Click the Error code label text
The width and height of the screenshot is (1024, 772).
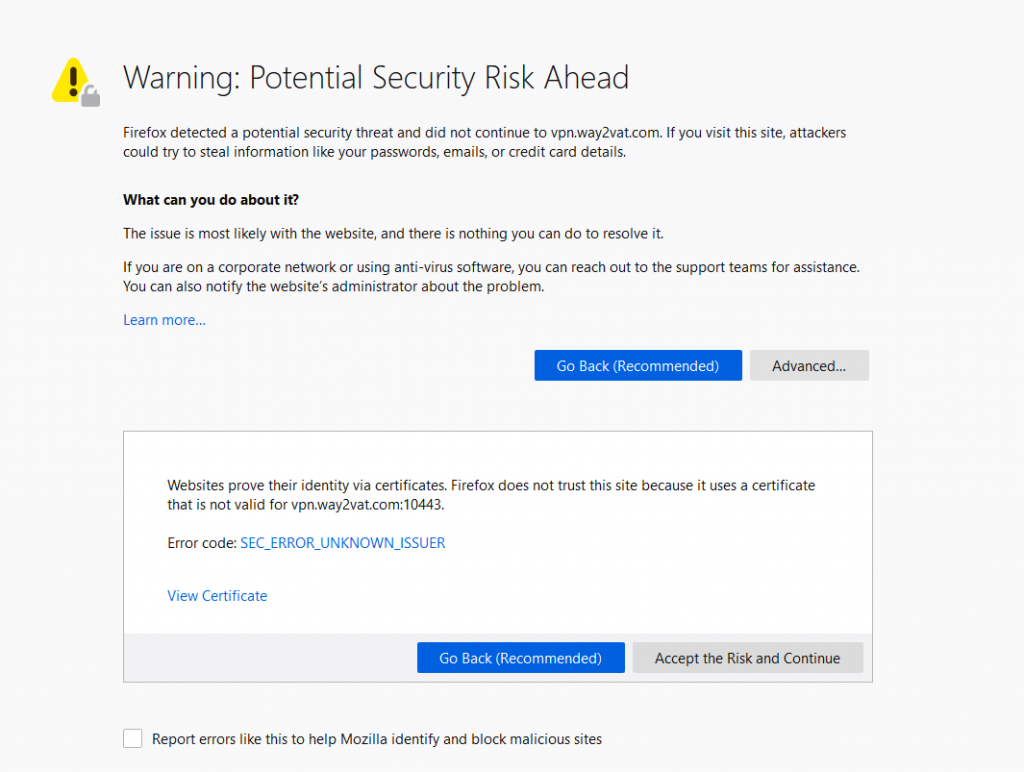[x=199, y=543]
